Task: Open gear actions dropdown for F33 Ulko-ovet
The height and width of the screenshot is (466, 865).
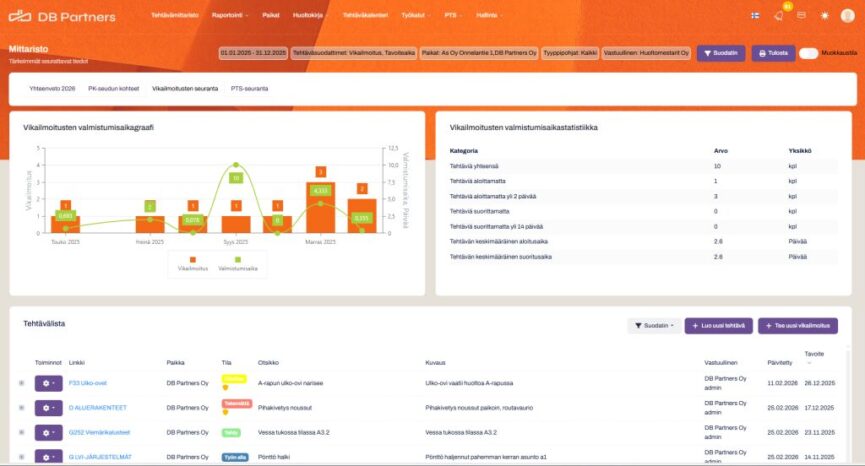Action: (48, 382)
